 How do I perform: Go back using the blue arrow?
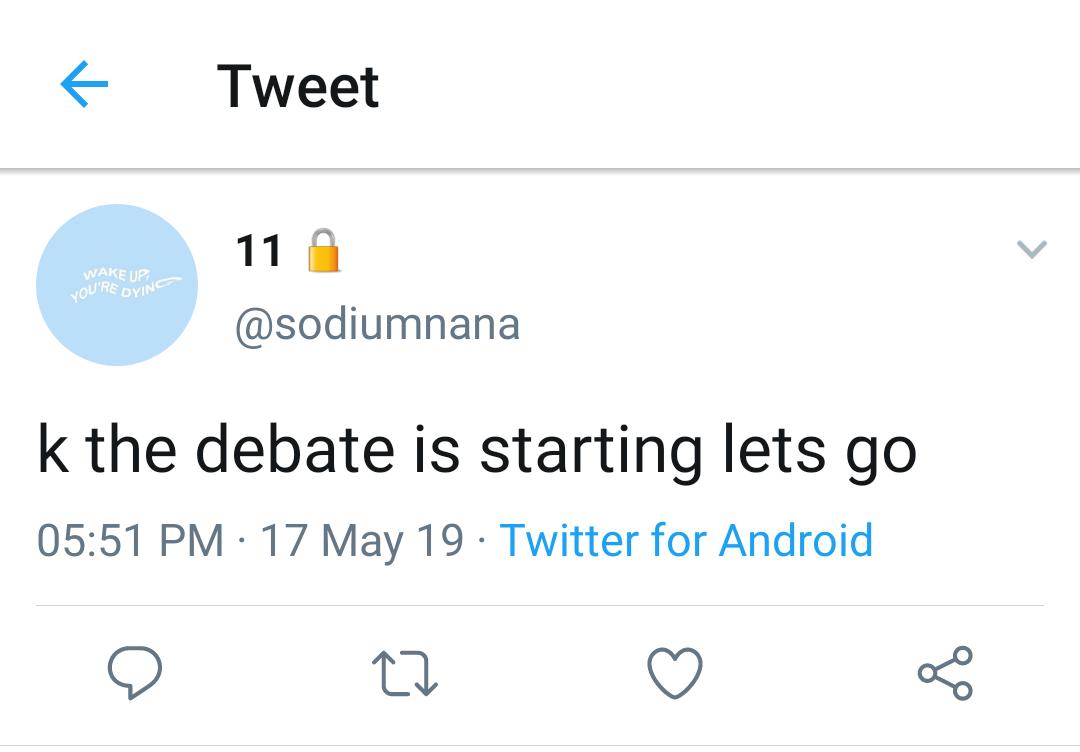coord(84,84)
